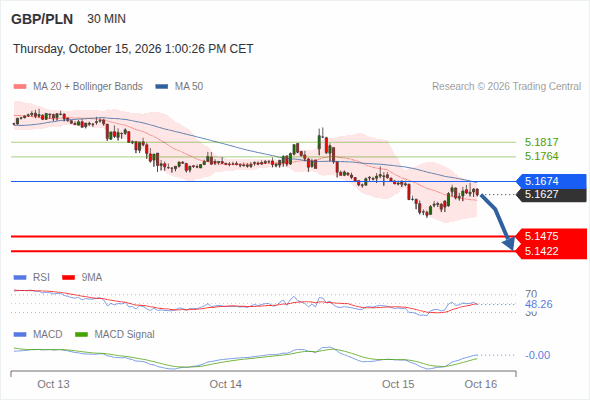Viewport: 590px width, 400px height.
Task: Click the MA 20 + Bollinger Bands label
Action: (88, 87)
